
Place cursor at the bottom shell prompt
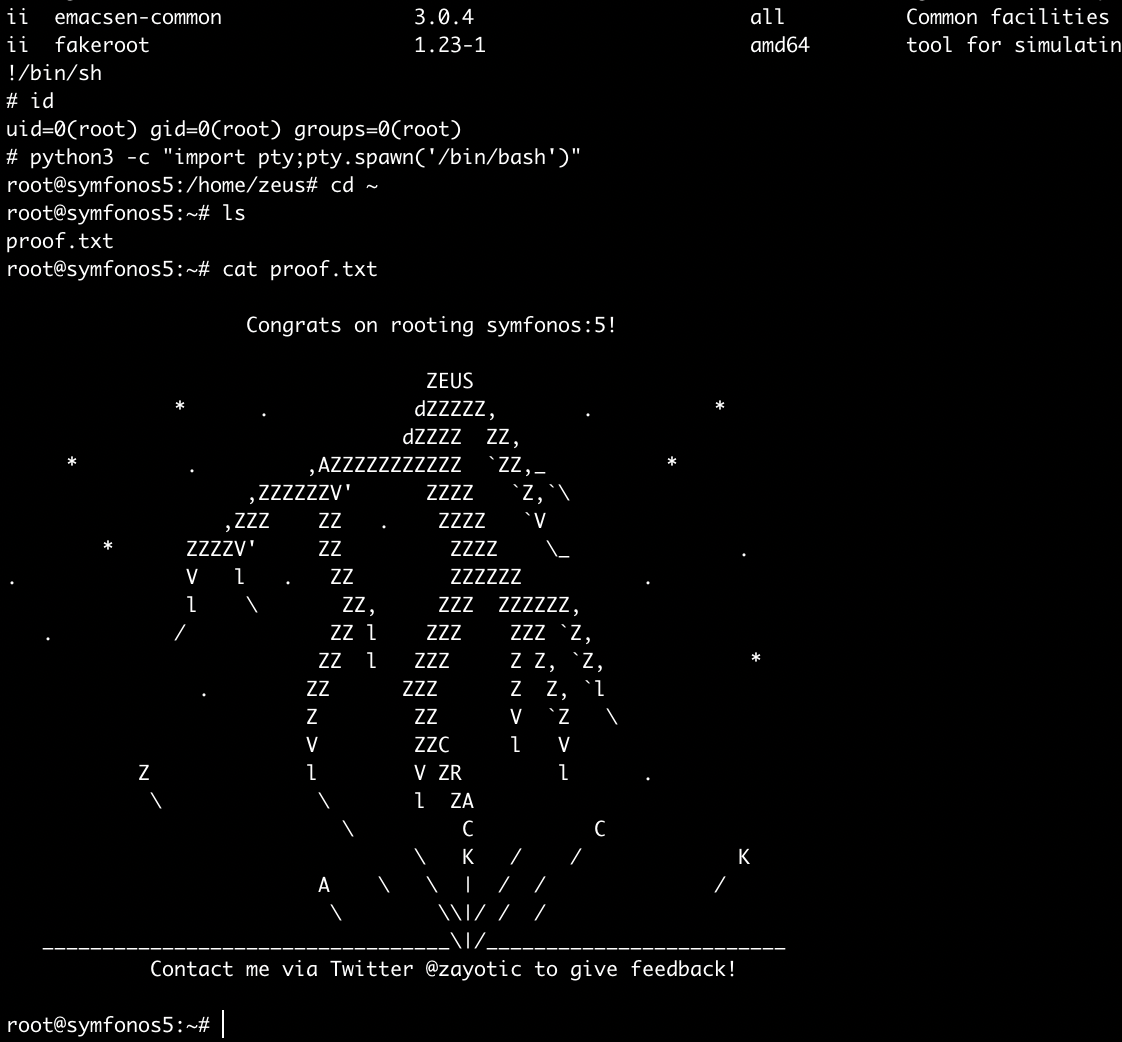(224, 1025)
